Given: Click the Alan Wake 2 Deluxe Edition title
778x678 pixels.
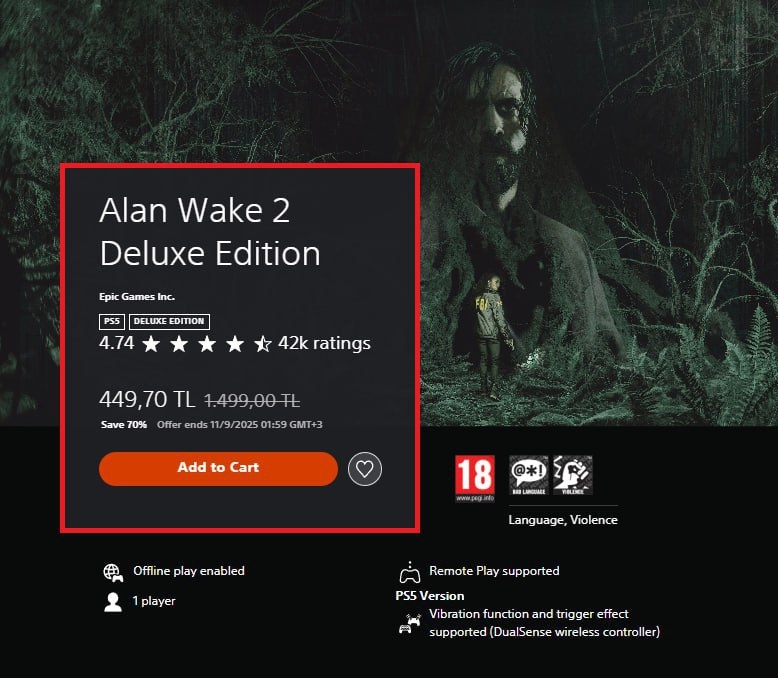Looking at the screenshot, I should (210, 232).
